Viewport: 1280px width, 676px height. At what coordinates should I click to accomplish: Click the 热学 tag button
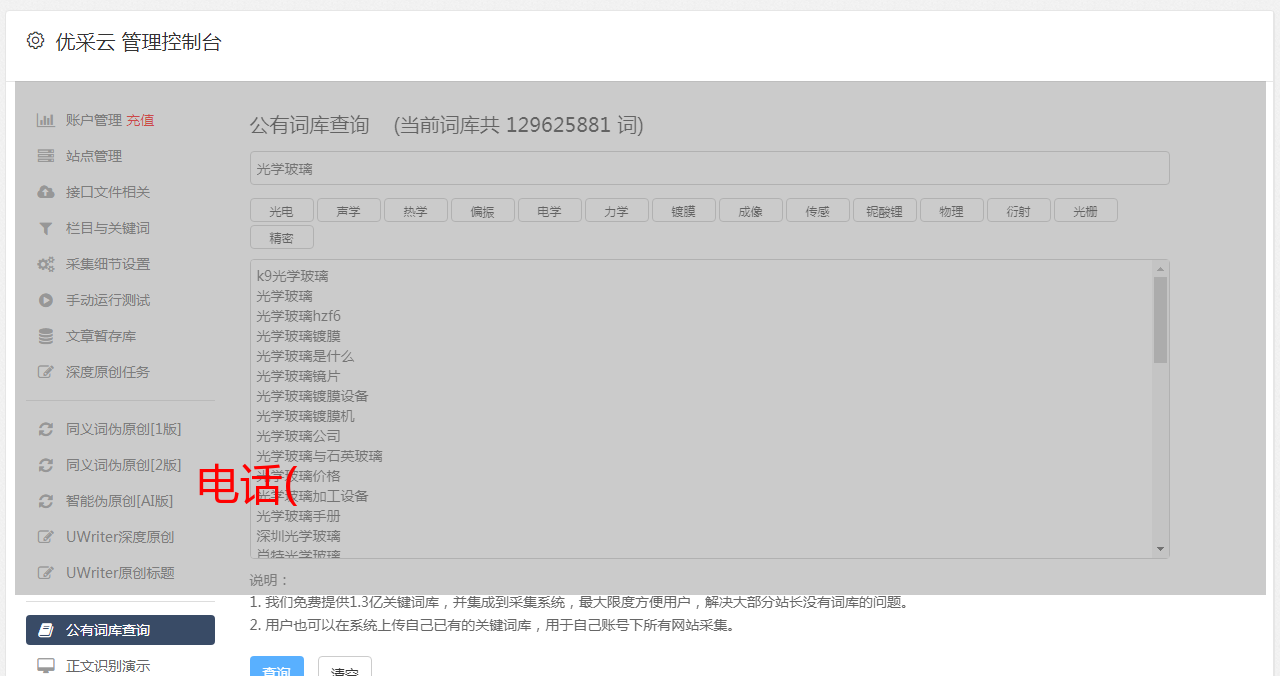[x=416, y=210]
